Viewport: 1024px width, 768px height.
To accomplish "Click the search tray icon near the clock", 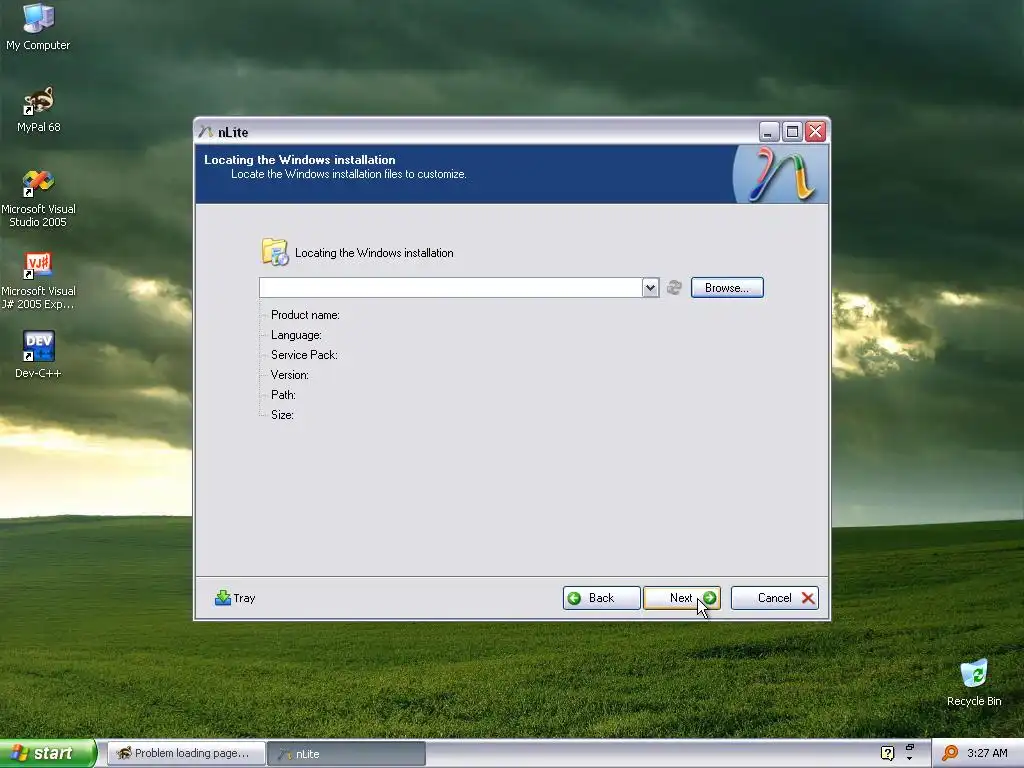I will click(x=950, y=753).
